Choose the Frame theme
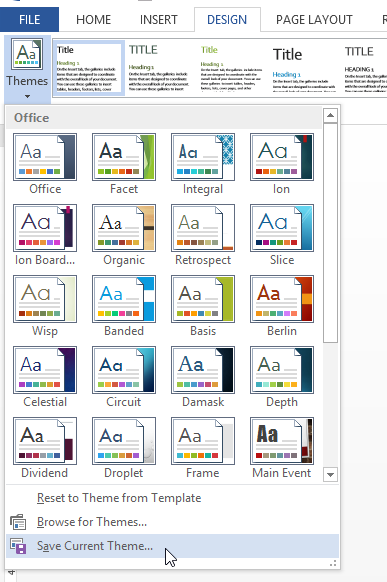Image resolution: width=387 pixels, height=582 pixels. pyautogui.click(x=203, y=441)
